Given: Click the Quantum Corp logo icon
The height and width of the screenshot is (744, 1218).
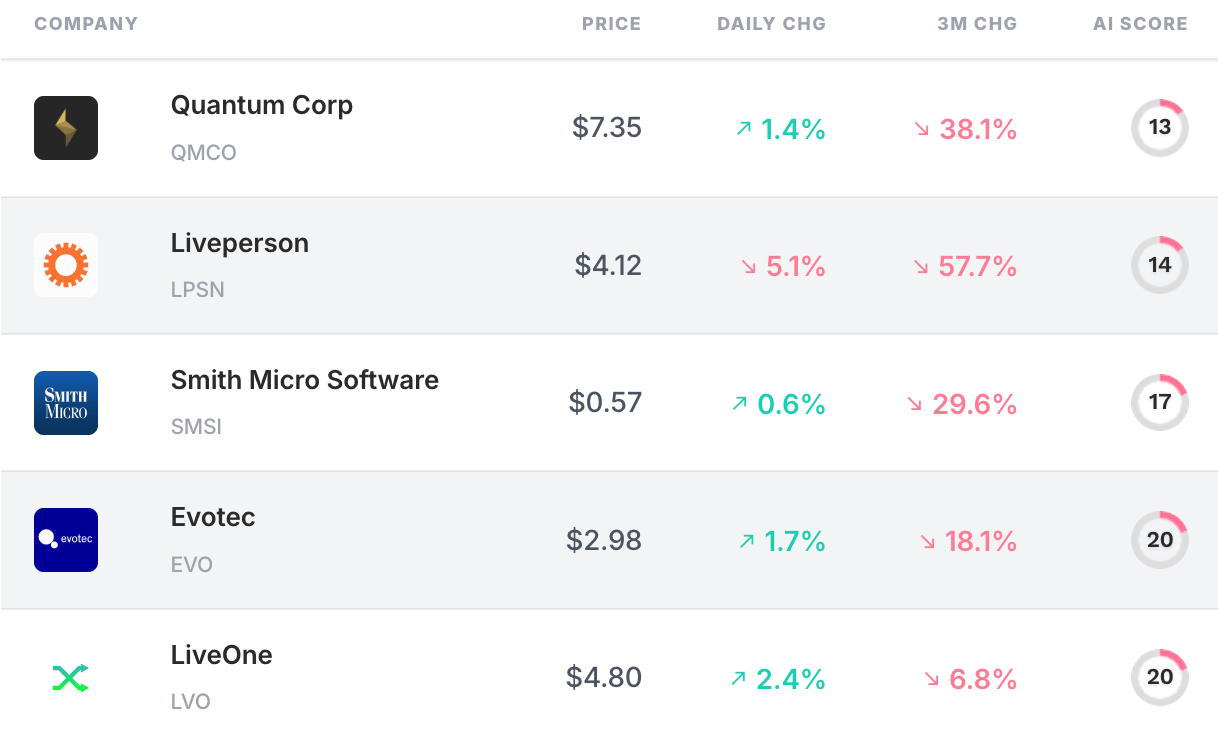Looking at the screenshot, I should 66,128.
